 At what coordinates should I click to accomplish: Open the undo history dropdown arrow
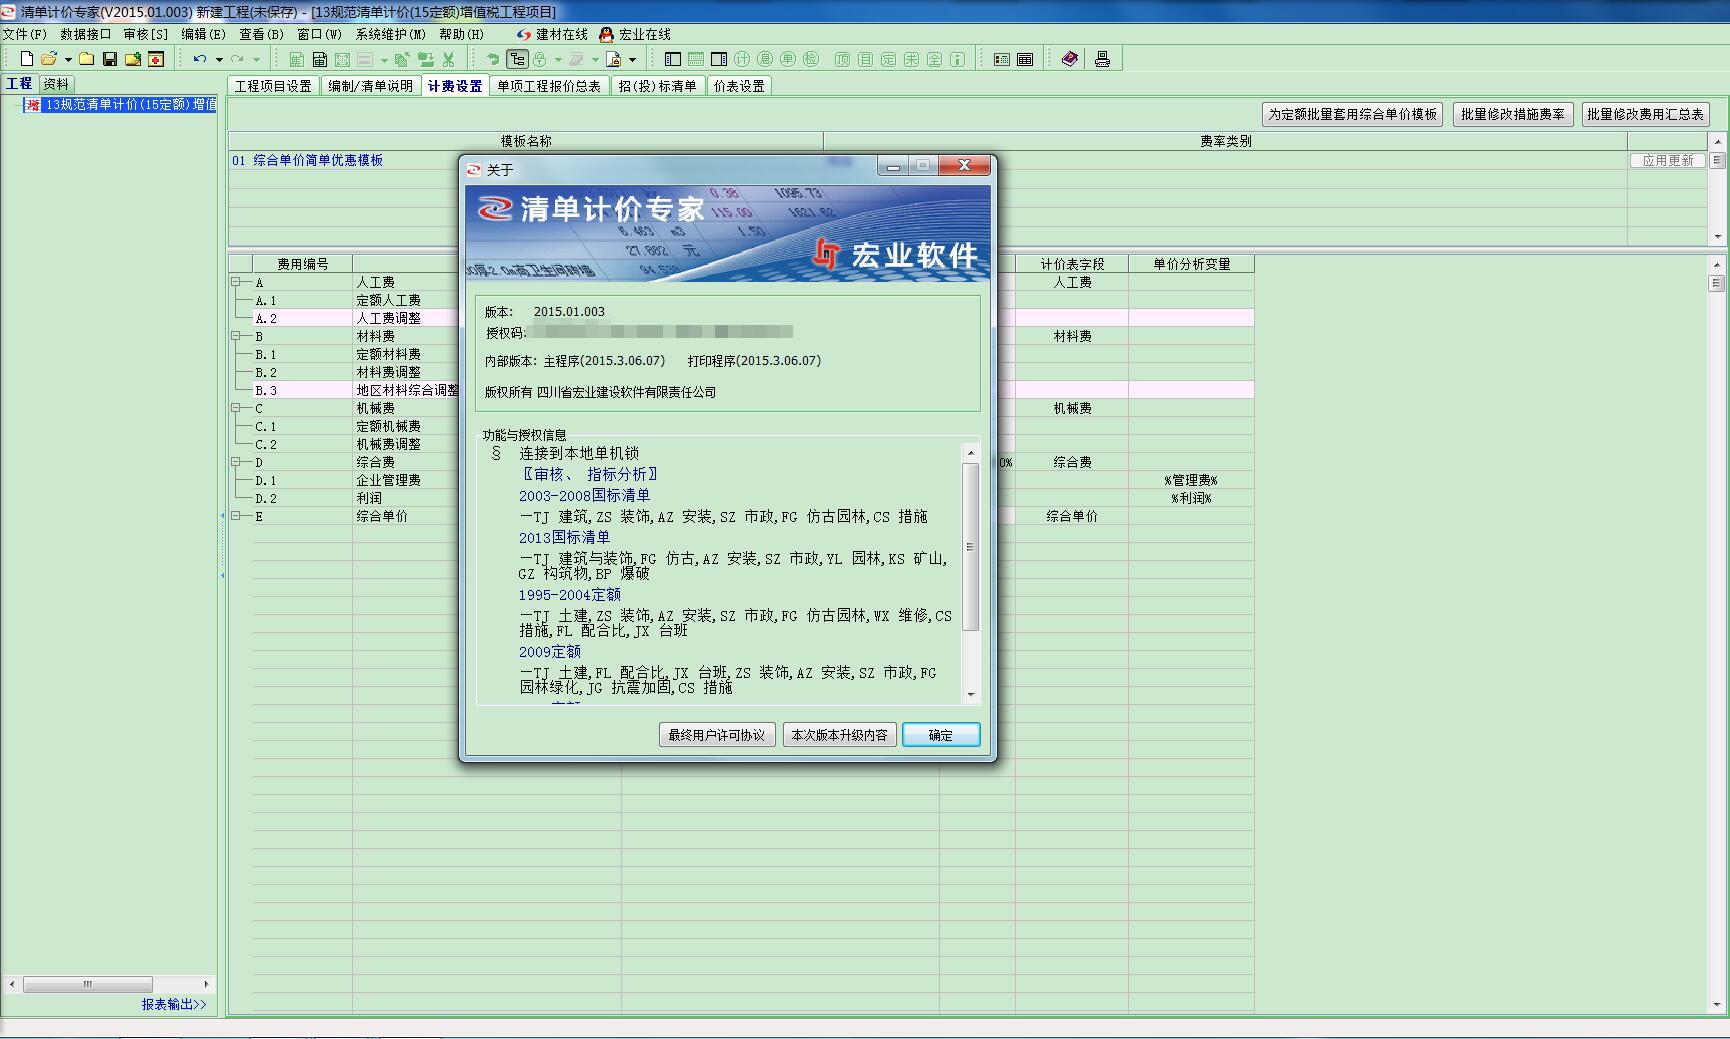coord(219,59)
